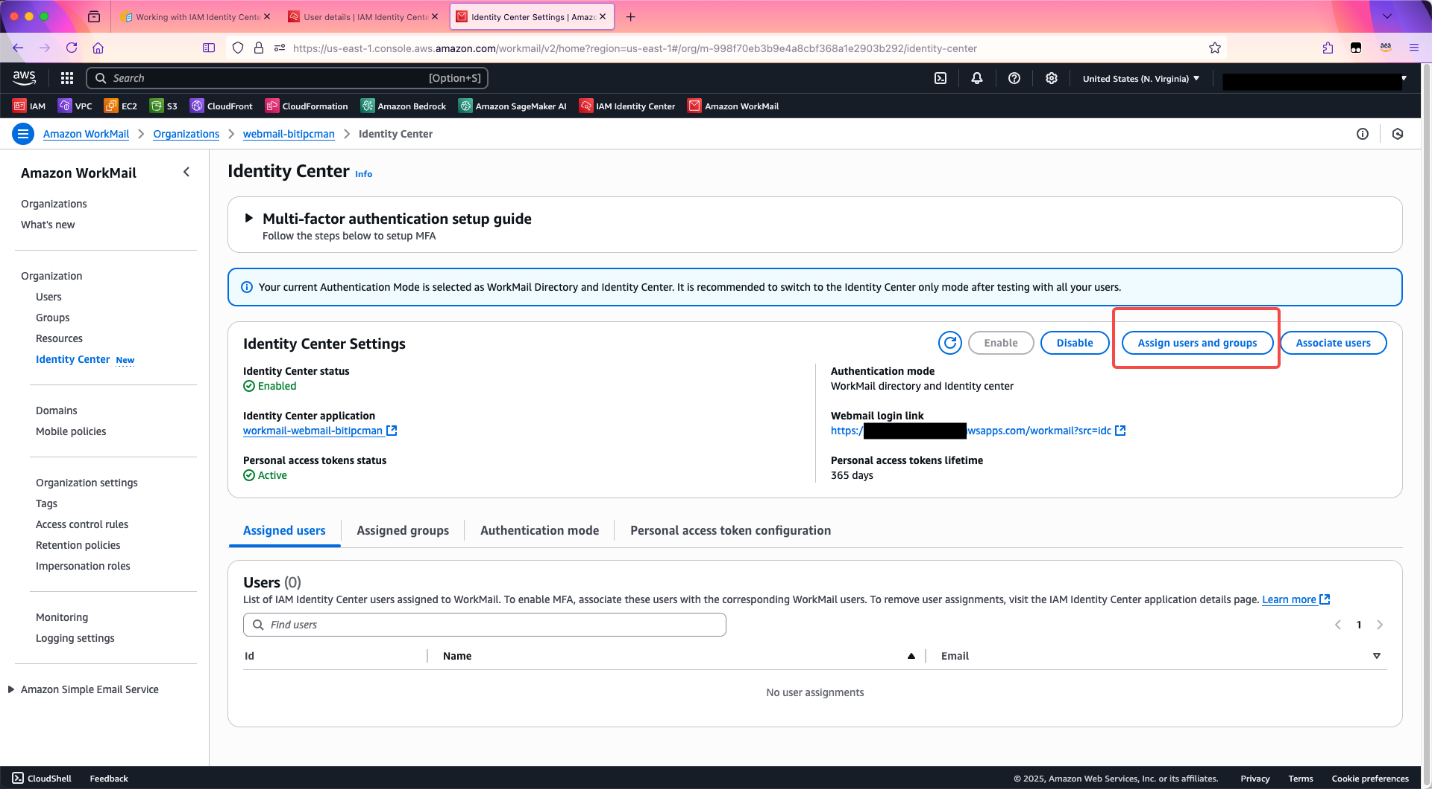Open the AWS help question-mark menu

1014,78
